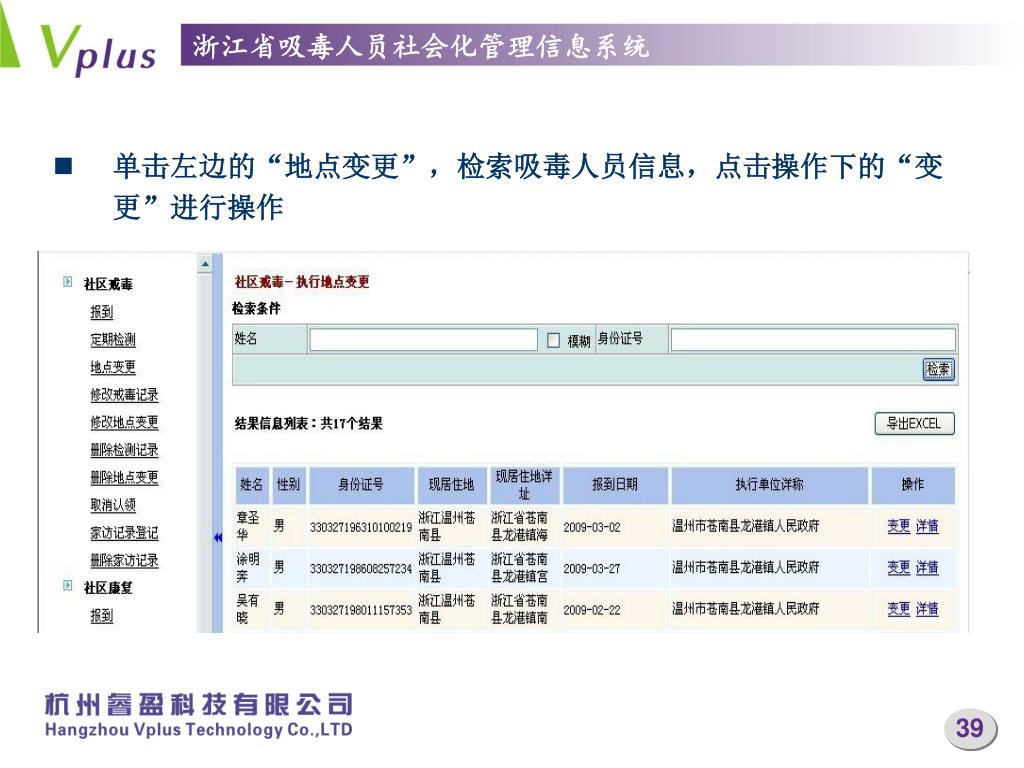Select the 社区康复 tree heading
The image size is (1024, 768).
click(108, 588)
